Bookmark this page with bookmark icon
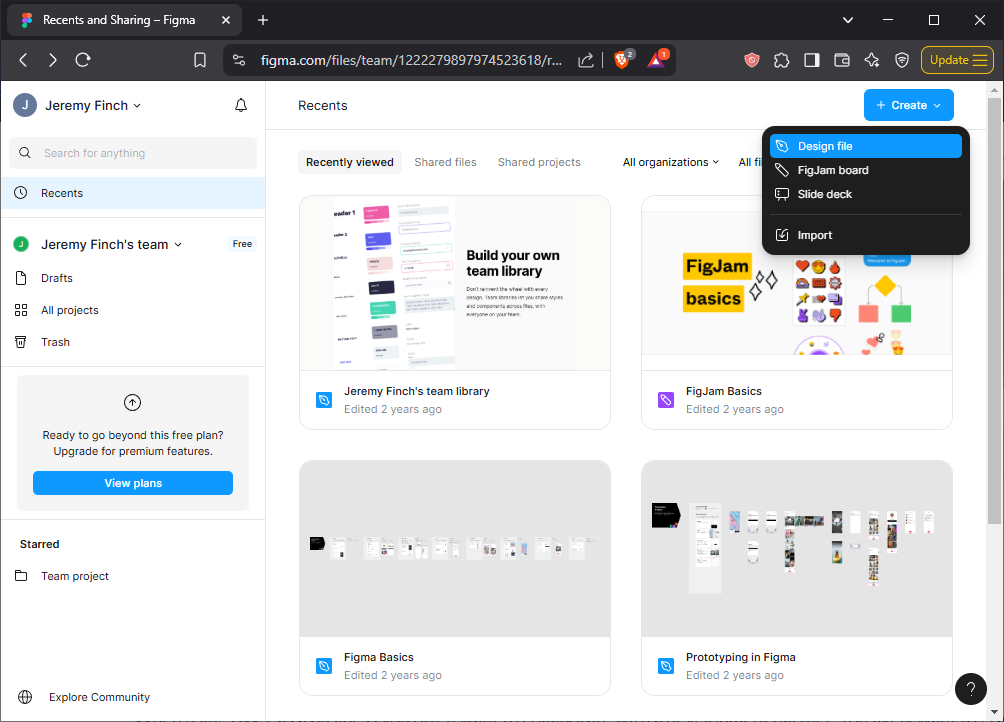This screenshot has width=1004, height=722. [200, 60]
